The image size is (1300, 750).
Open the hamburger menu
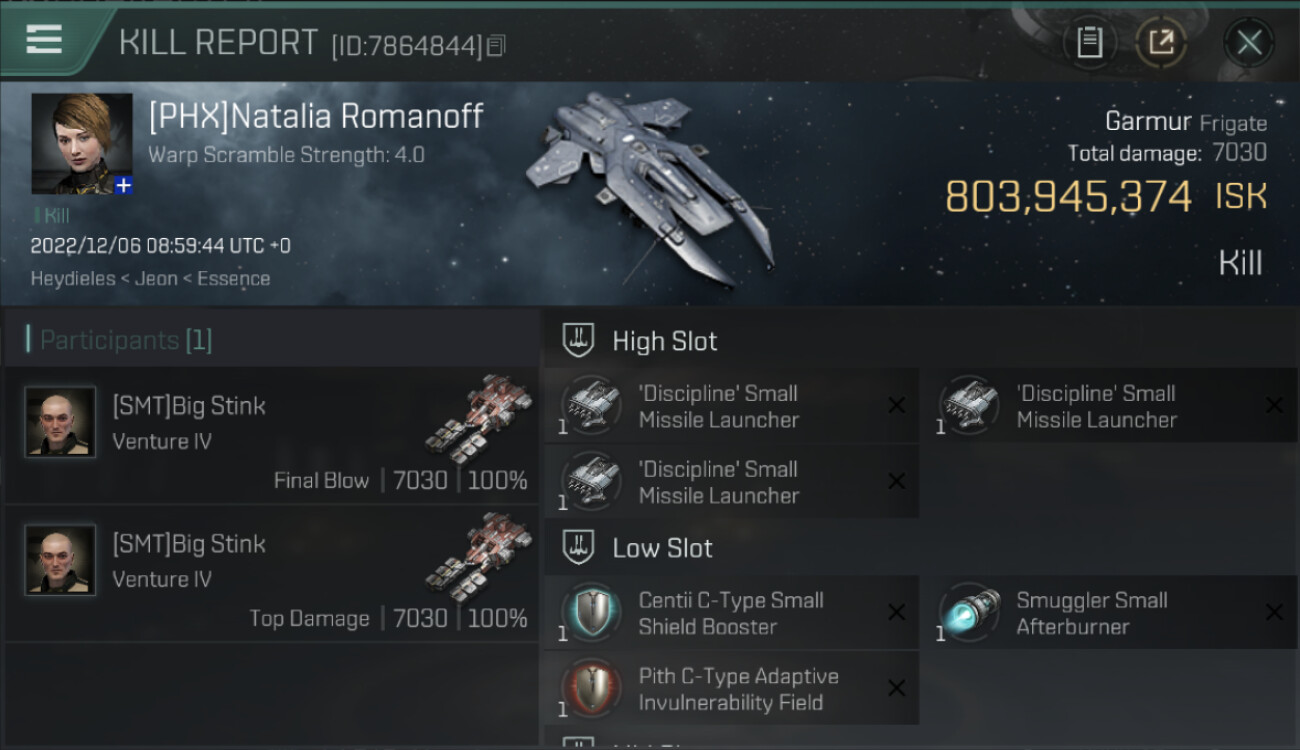pos(44,40)
